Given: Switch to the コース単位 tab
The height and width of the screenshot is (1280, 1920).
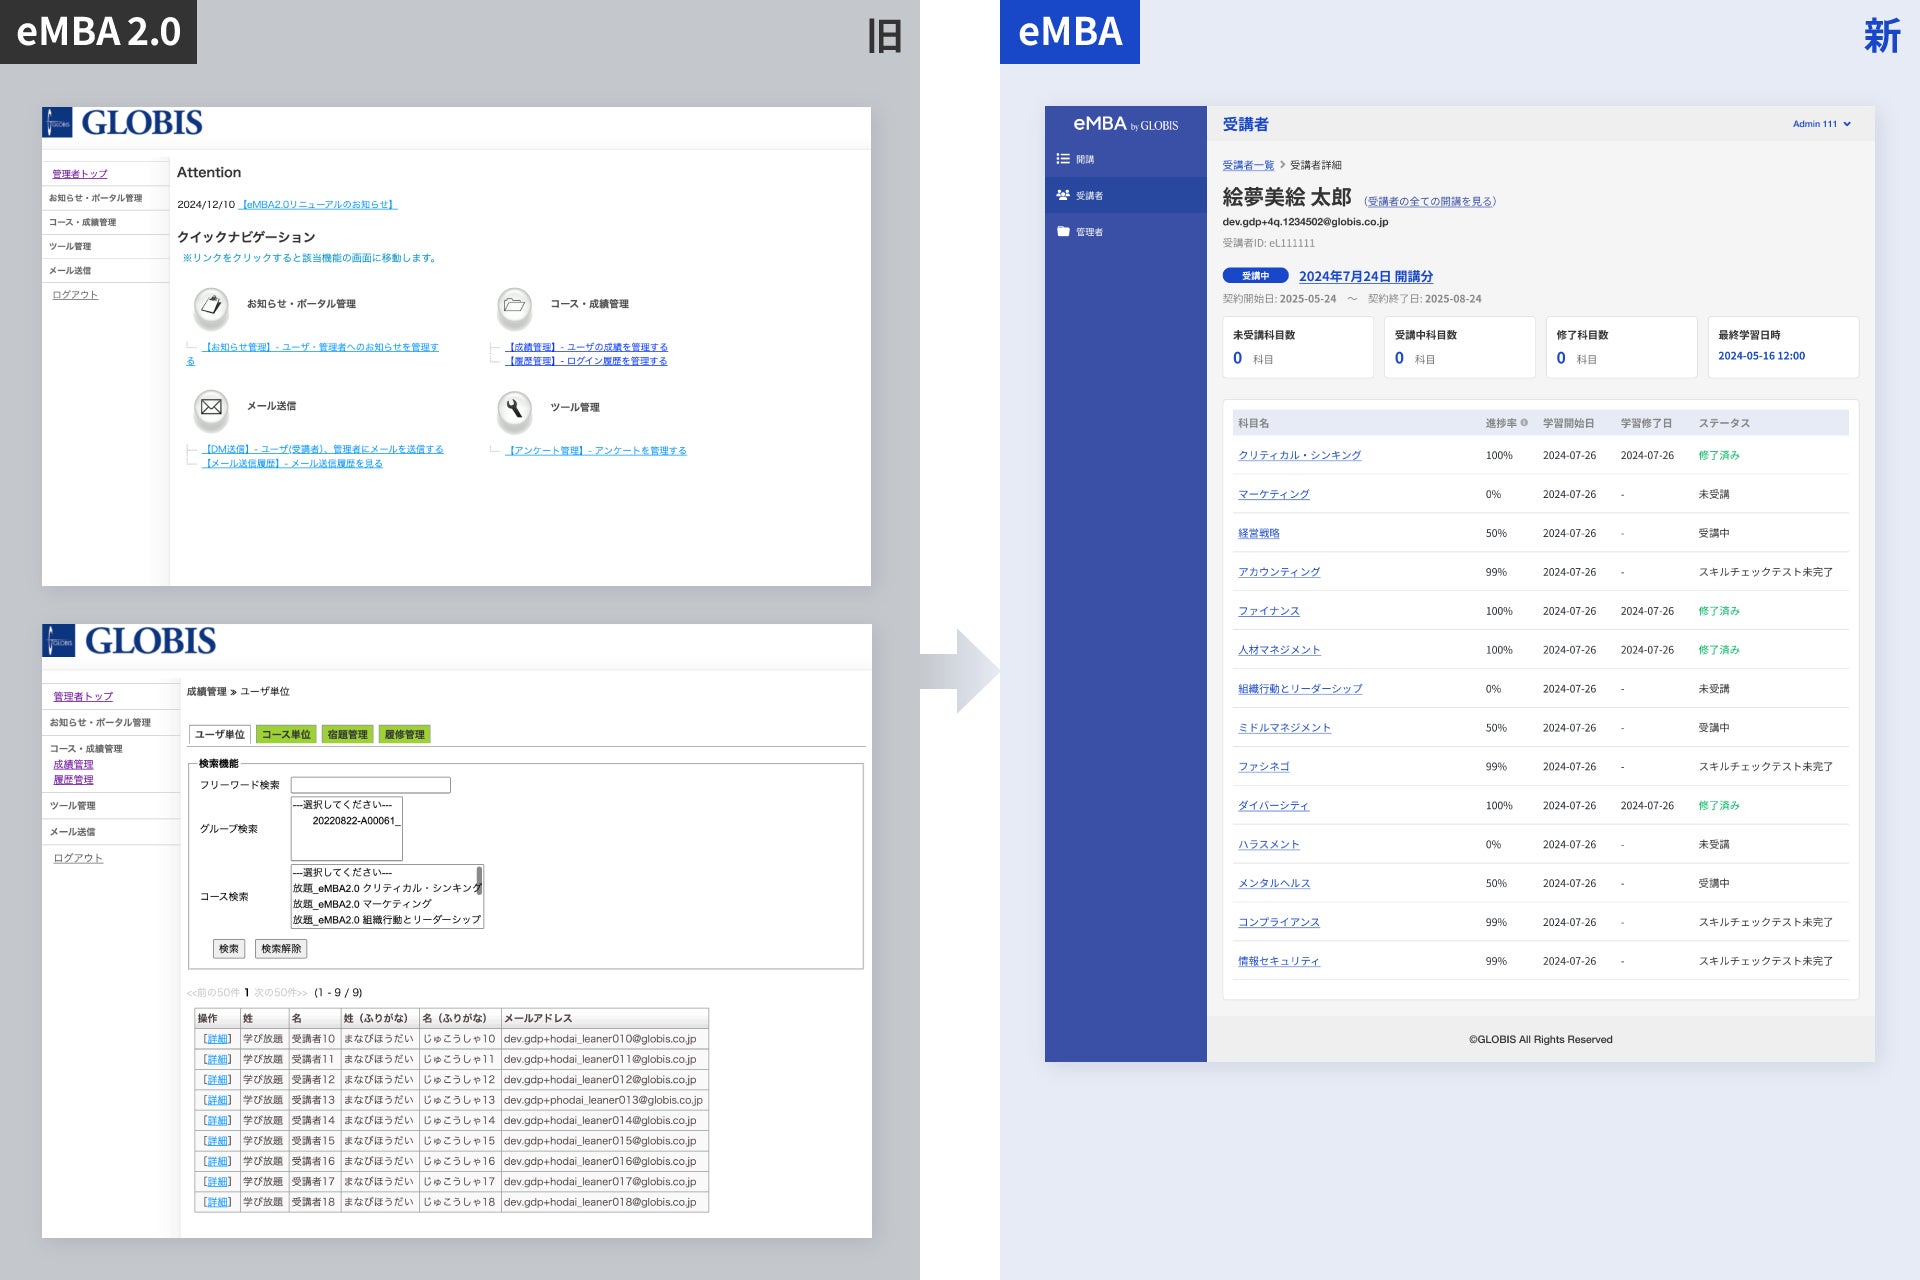Looking at the screenshot, I should click(286, 735).
